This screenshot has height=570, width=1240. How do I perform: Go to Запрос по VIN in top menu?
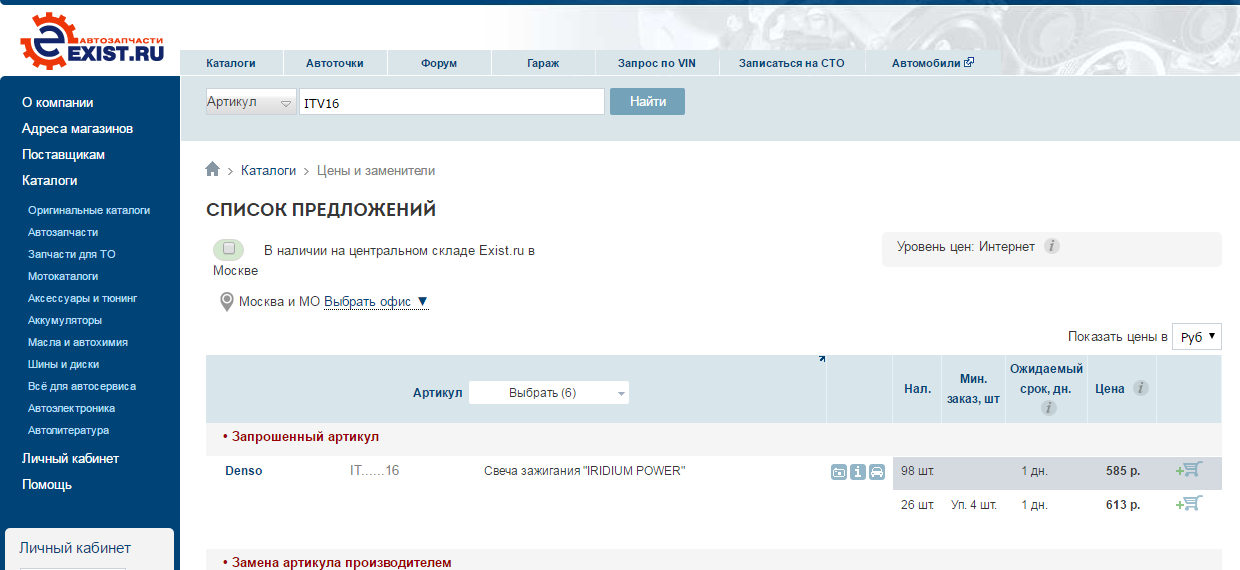click(656, 63)
